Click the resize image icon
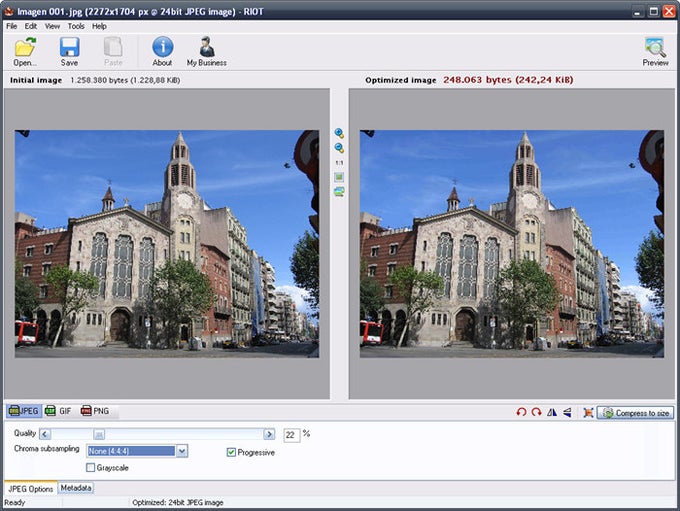 point(588,413)
